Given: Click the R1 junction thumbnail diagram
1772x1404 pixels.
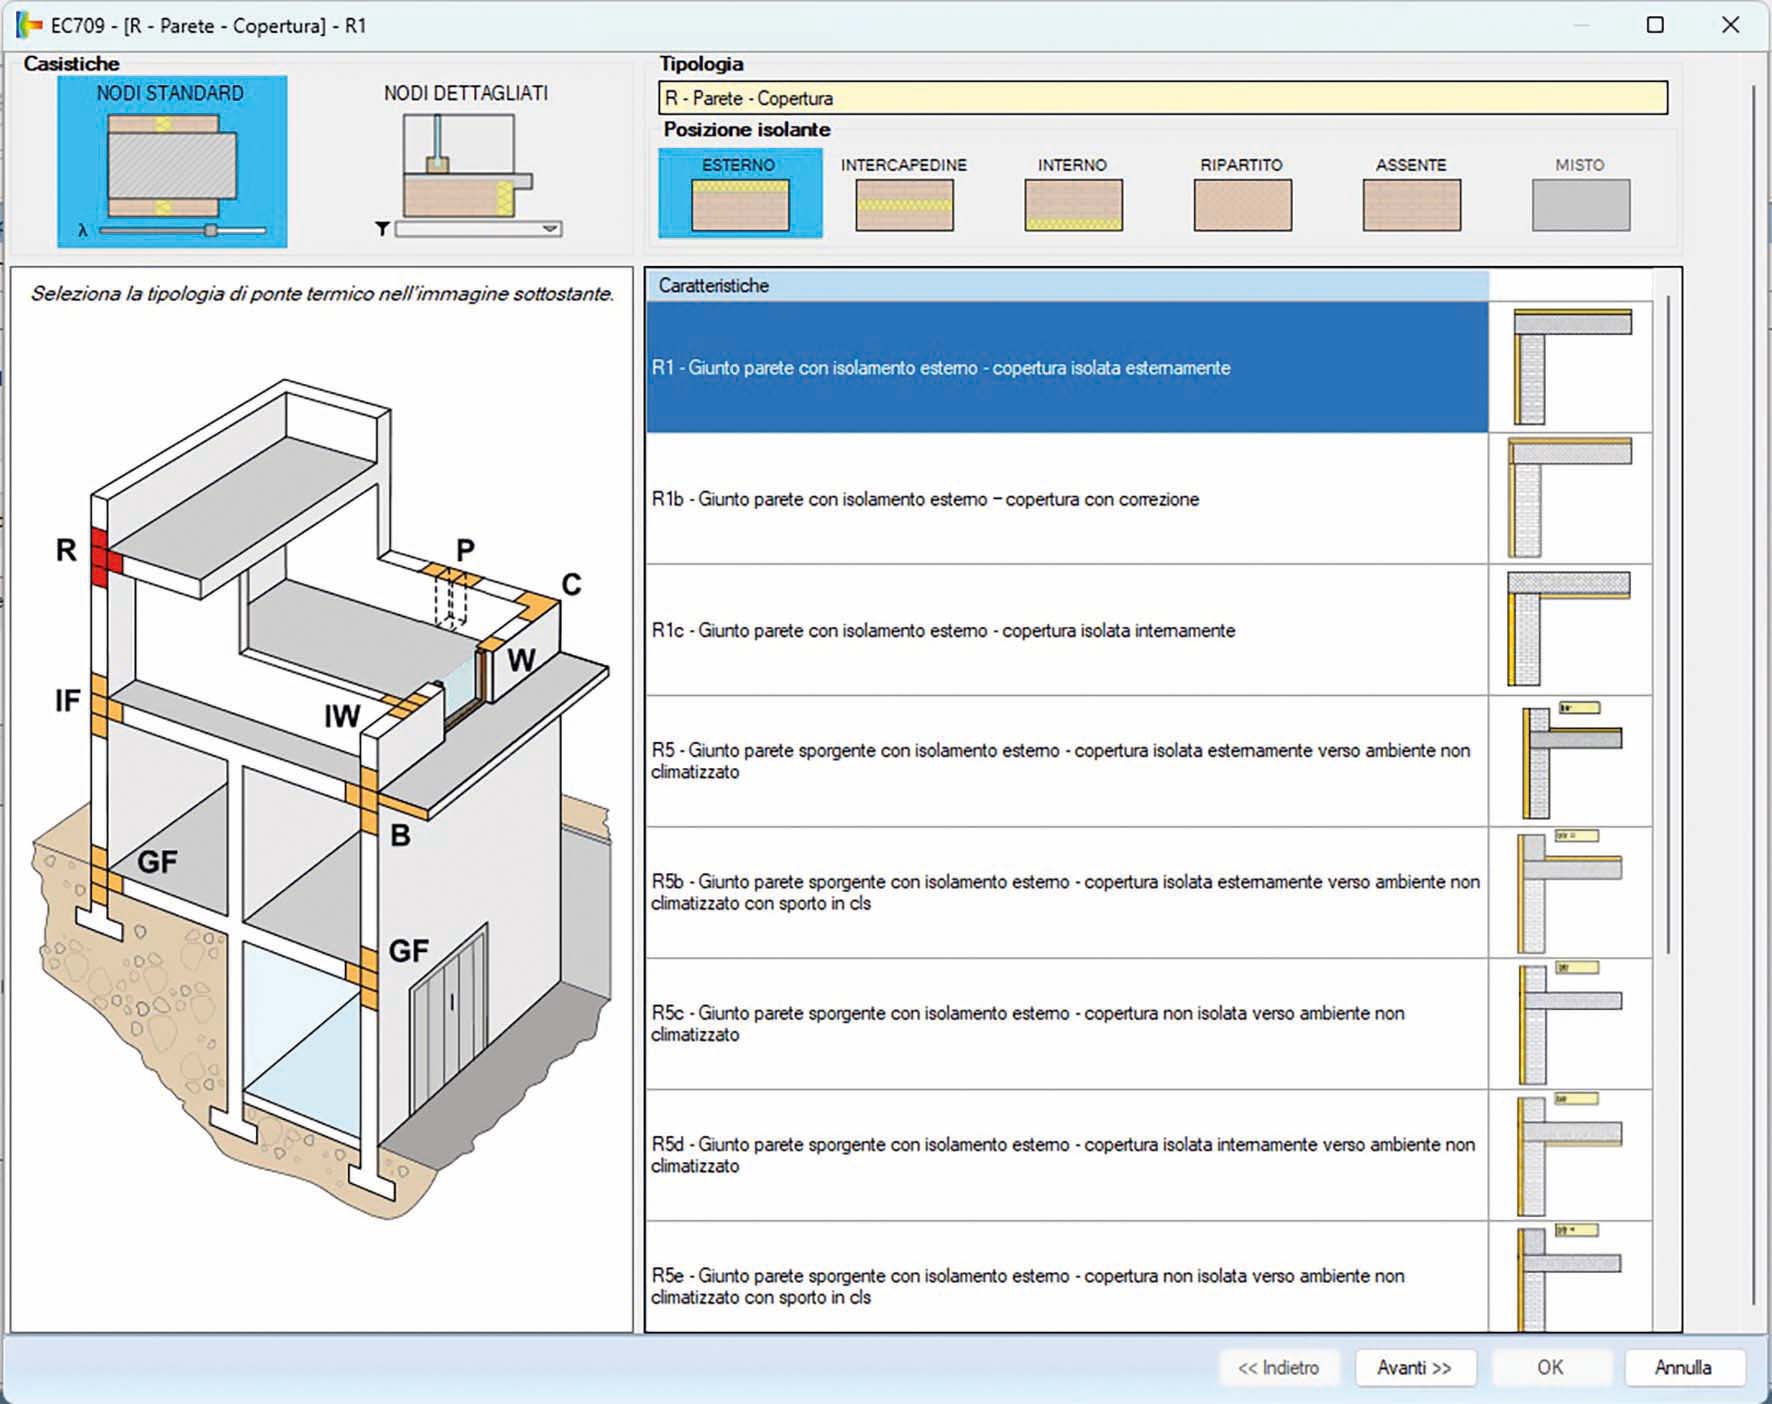Looking at the screenshot, I should pos(1571,367).
